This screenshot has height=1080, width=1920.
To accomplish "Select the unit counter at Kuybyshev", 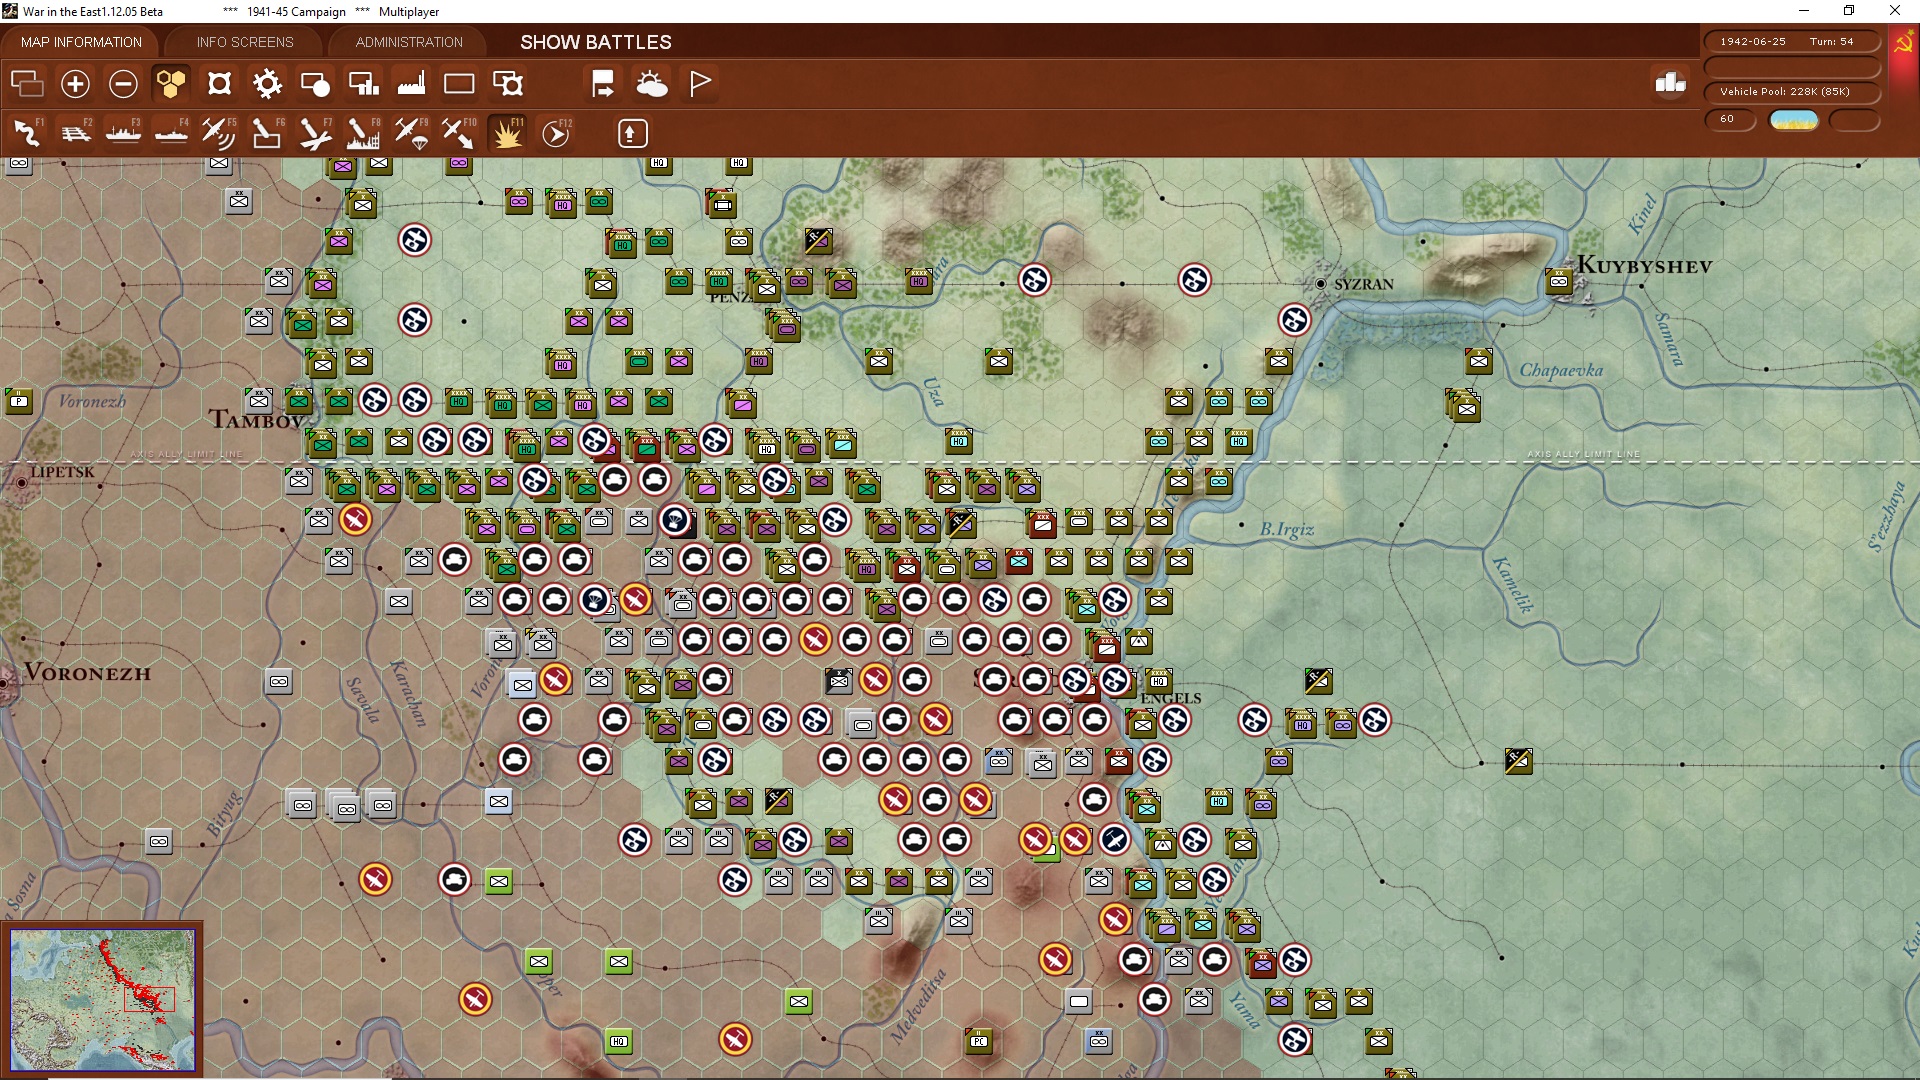I will point(1559,281).
